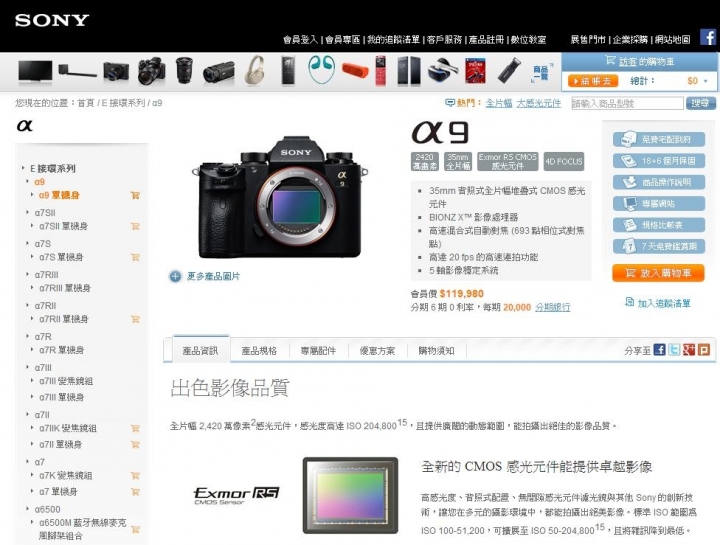Expand the α7RIII model group

coord(28,274)
